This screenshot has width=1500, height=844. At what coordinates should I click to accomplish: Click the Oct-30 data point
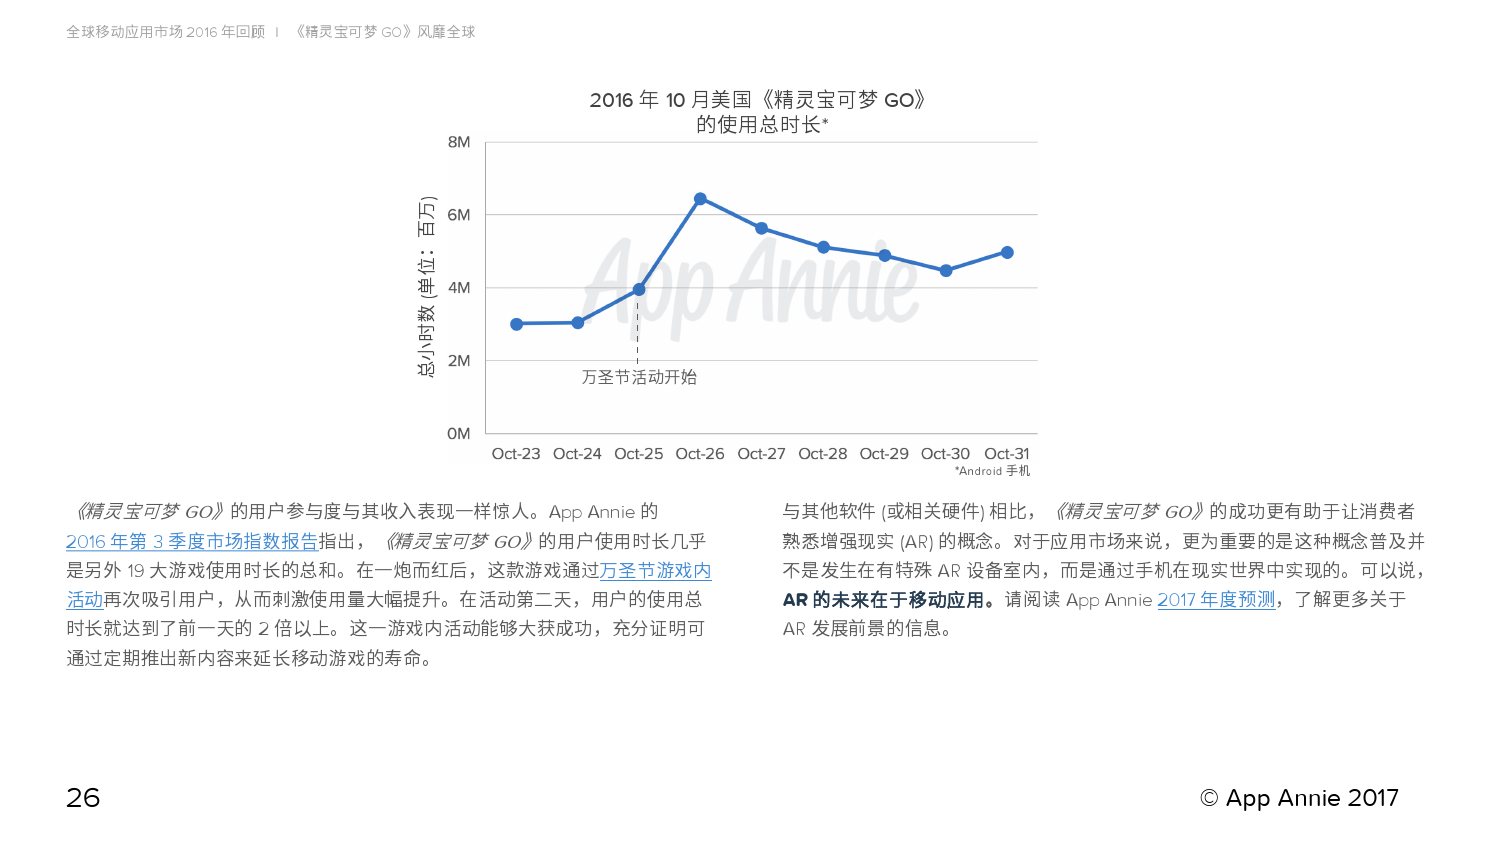tap(946, 271)
